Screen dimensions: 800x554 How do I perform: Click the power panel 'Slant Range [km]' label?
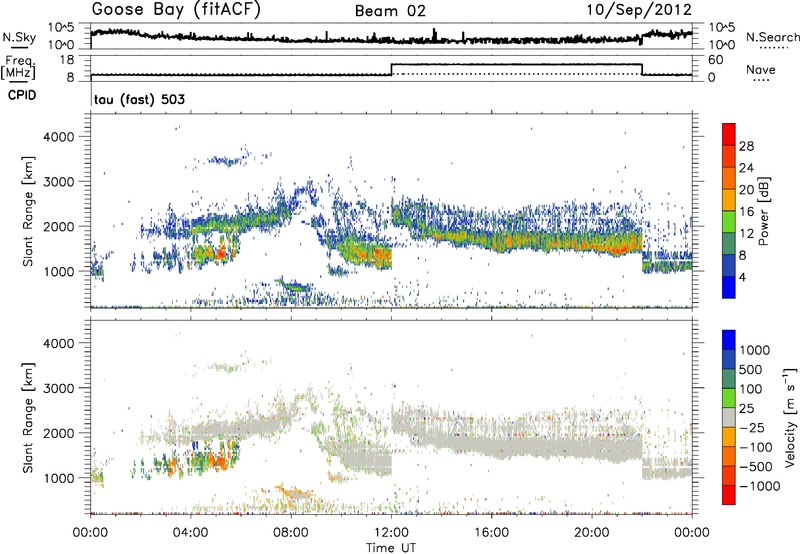[x=29, y=211]
